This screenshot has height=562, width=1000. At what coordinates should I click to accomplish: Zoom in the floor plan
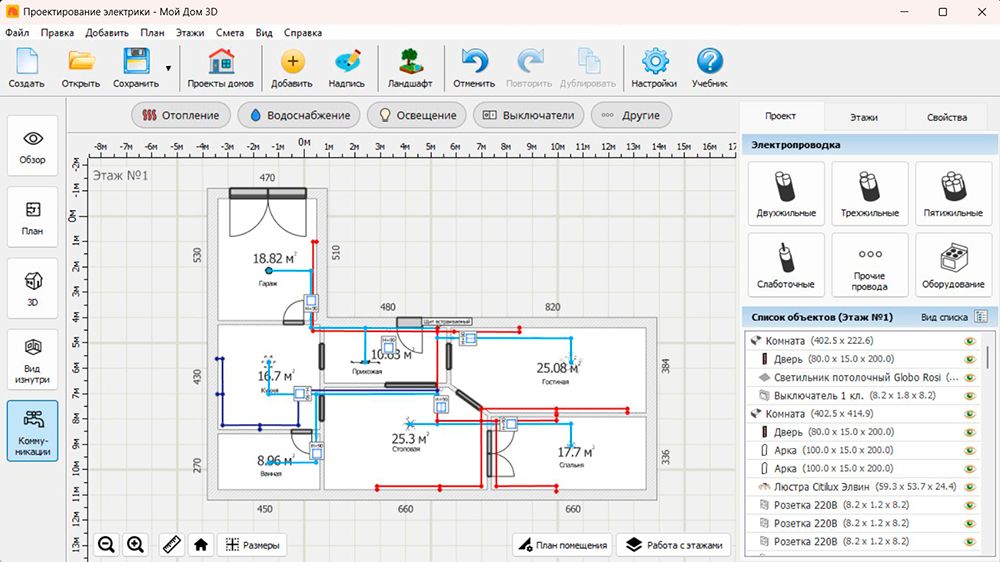pyautogui.click(x=135, y=545)
